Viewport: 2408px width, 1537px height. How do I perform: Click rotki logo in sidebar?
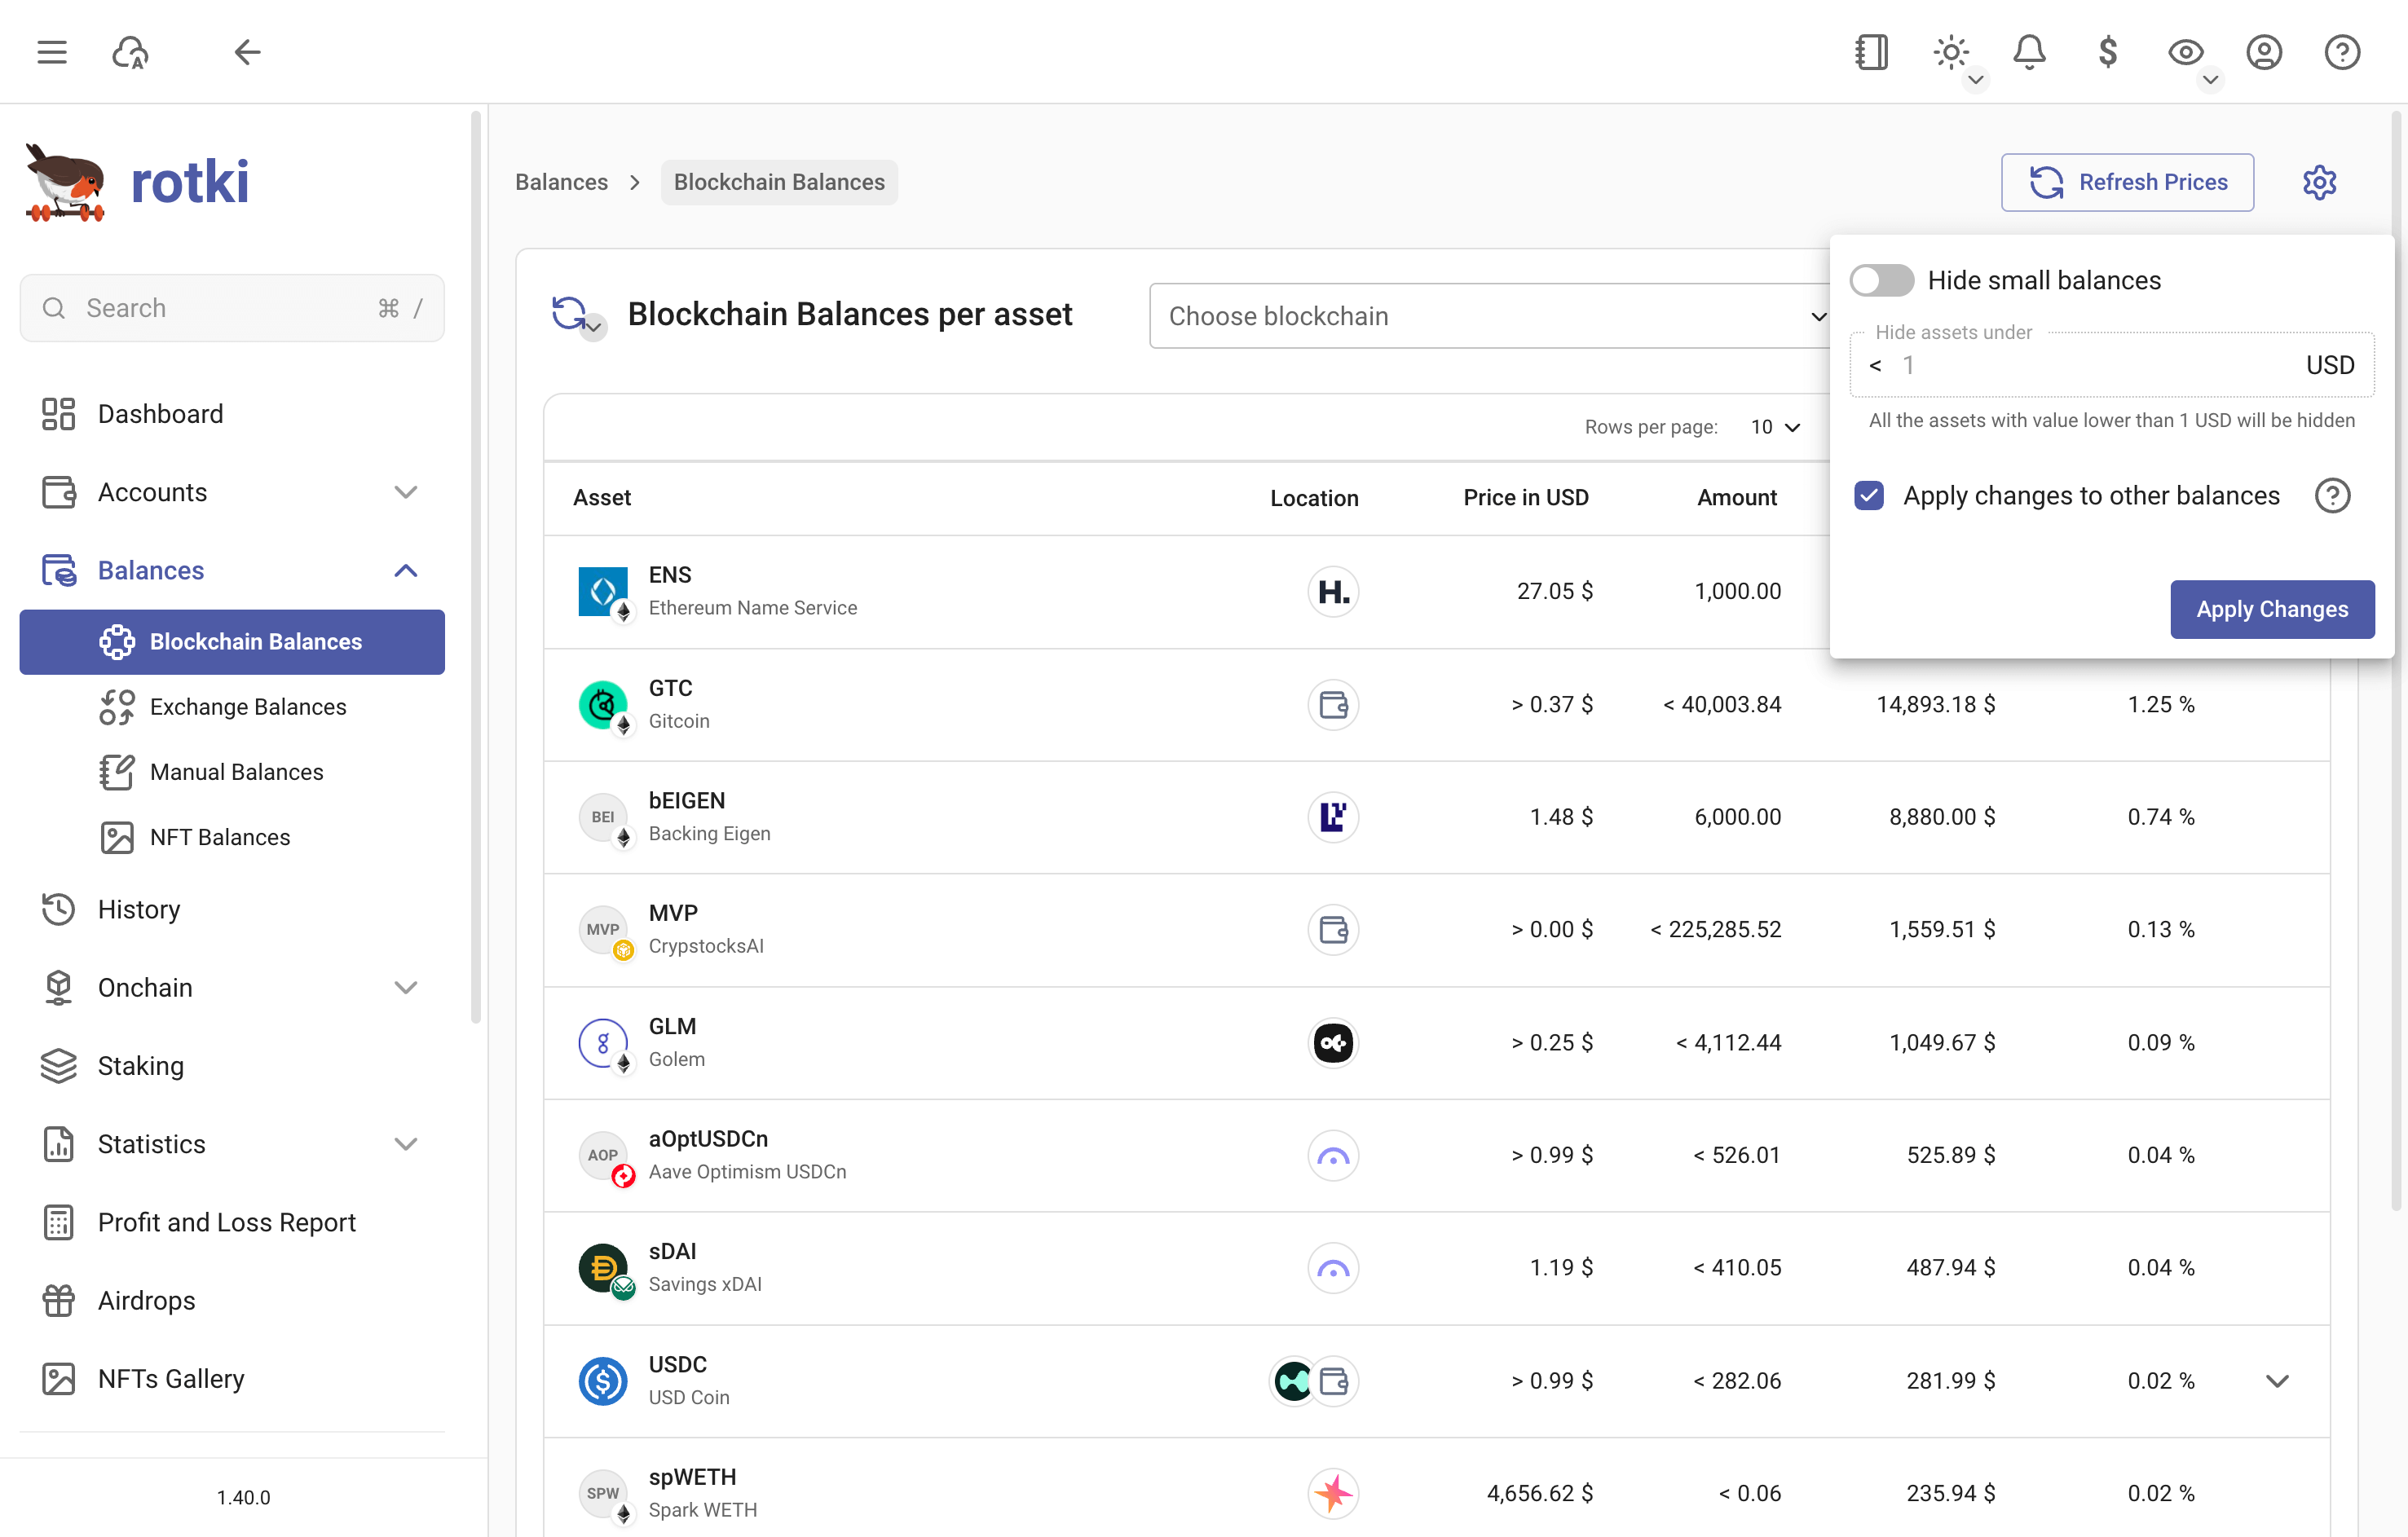tap(136, 182)
